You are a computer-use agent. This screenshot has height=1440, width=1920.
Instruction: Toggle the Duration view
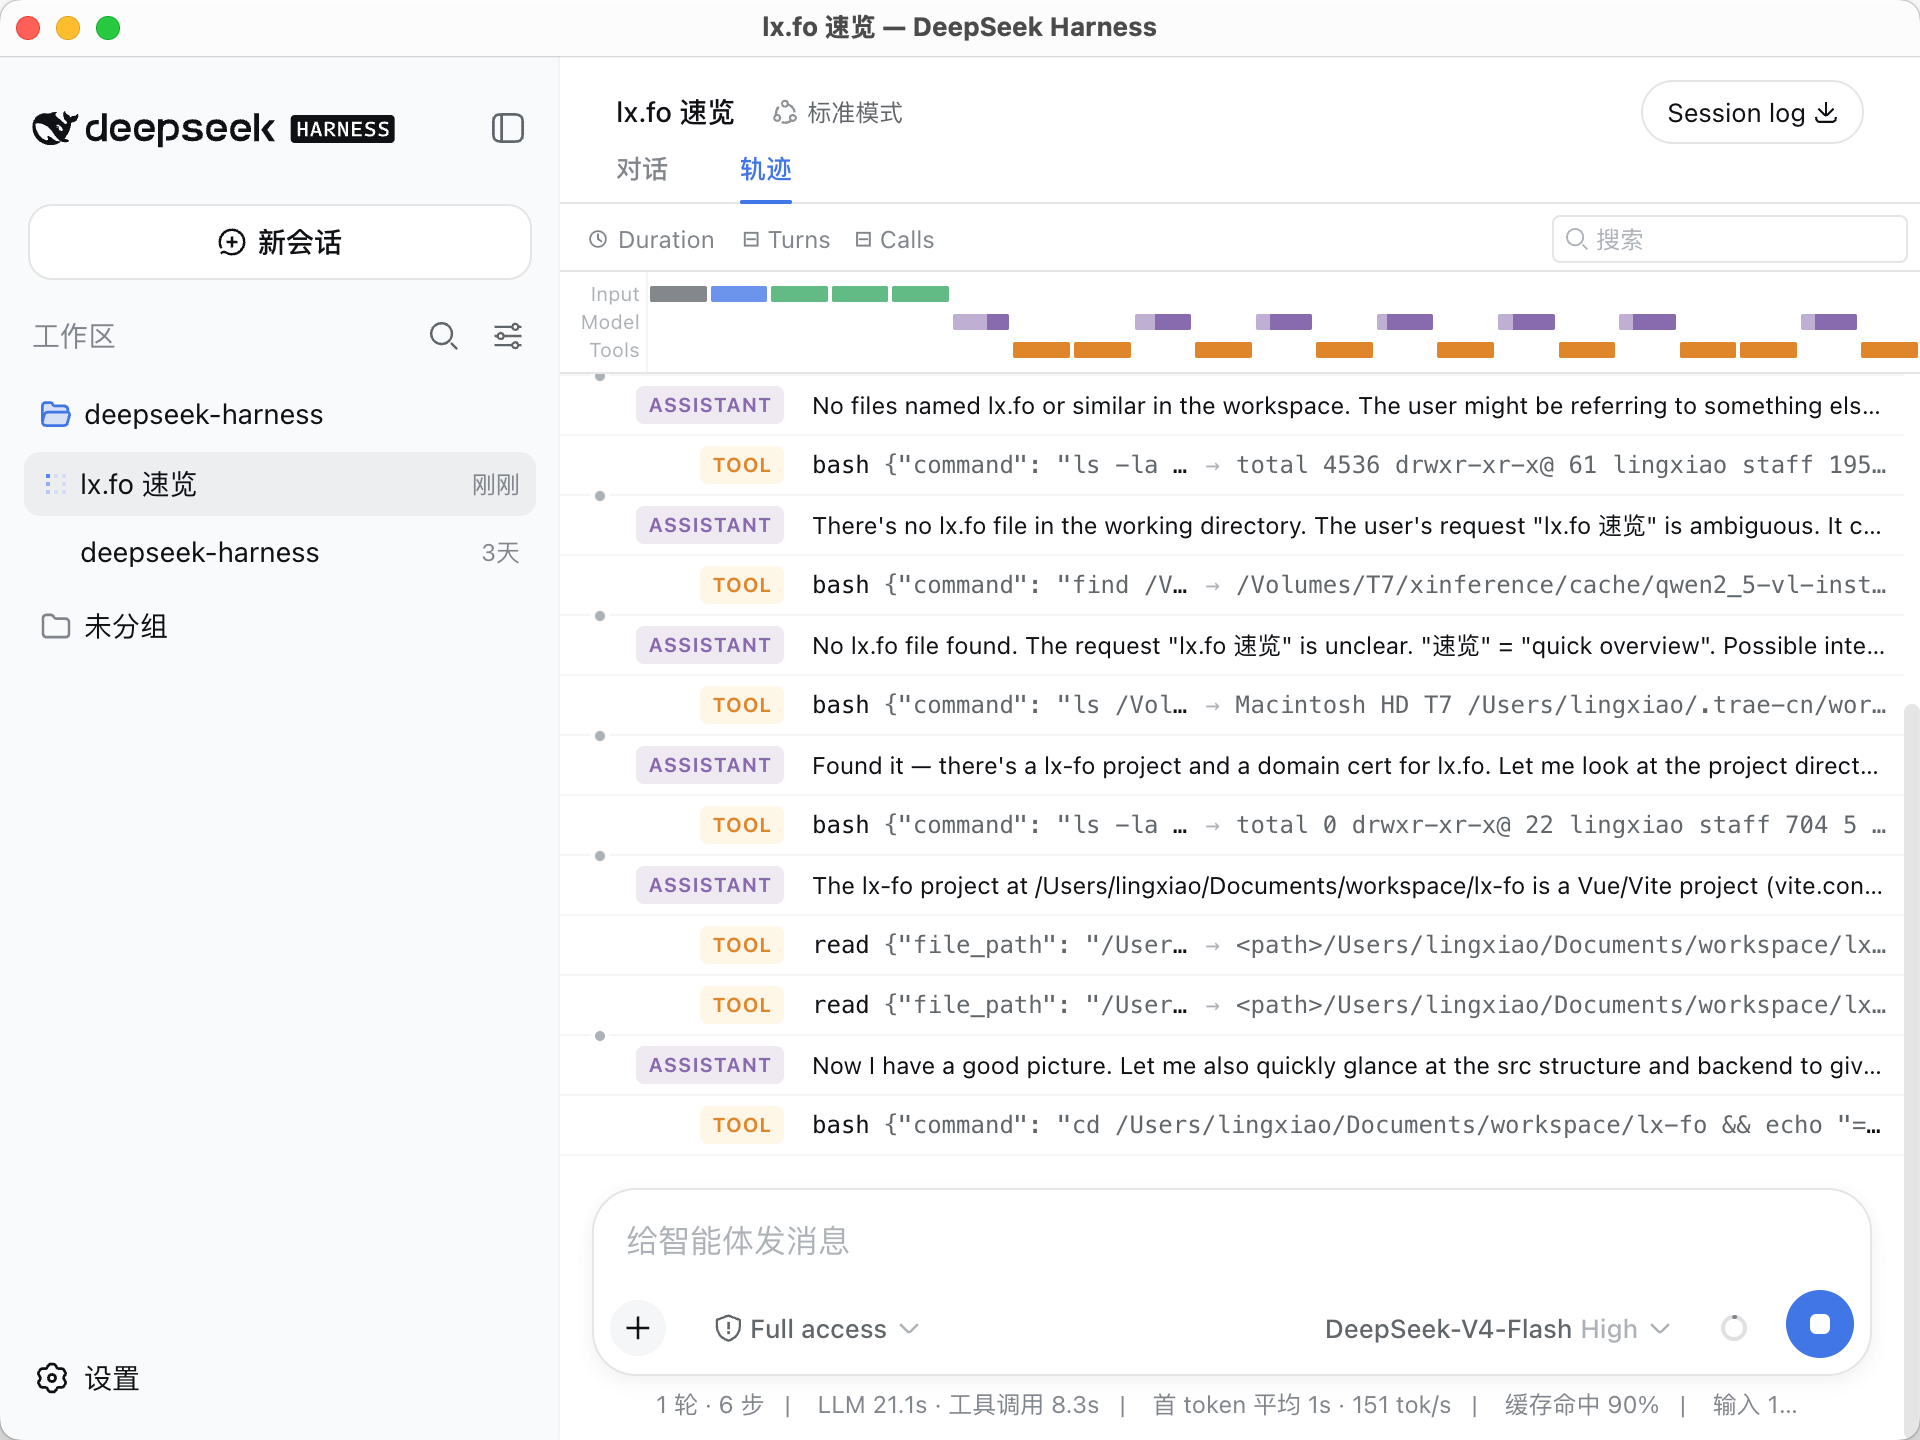pos(652,239)
